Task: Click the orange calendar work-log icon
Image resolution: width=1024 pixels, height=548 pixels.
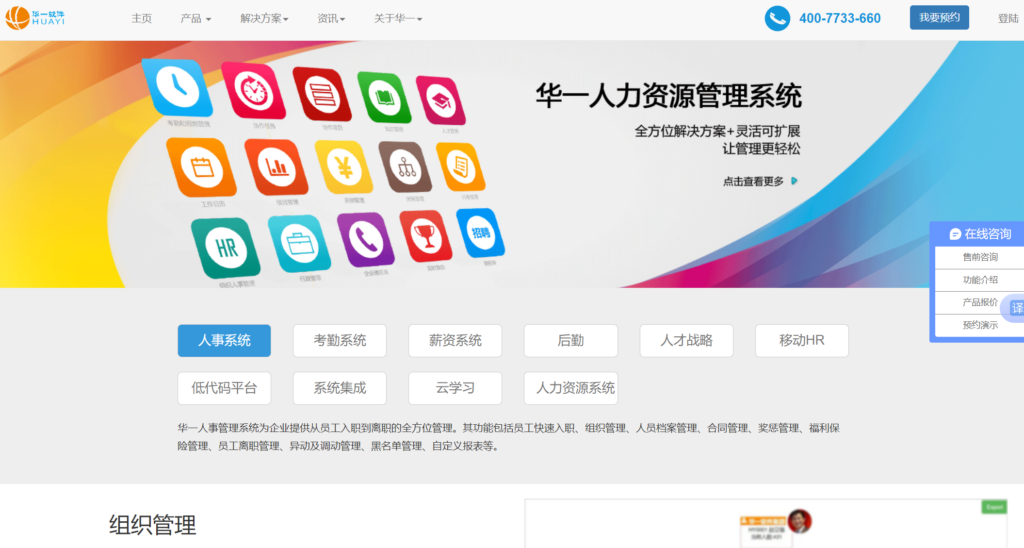Action: 201,168
